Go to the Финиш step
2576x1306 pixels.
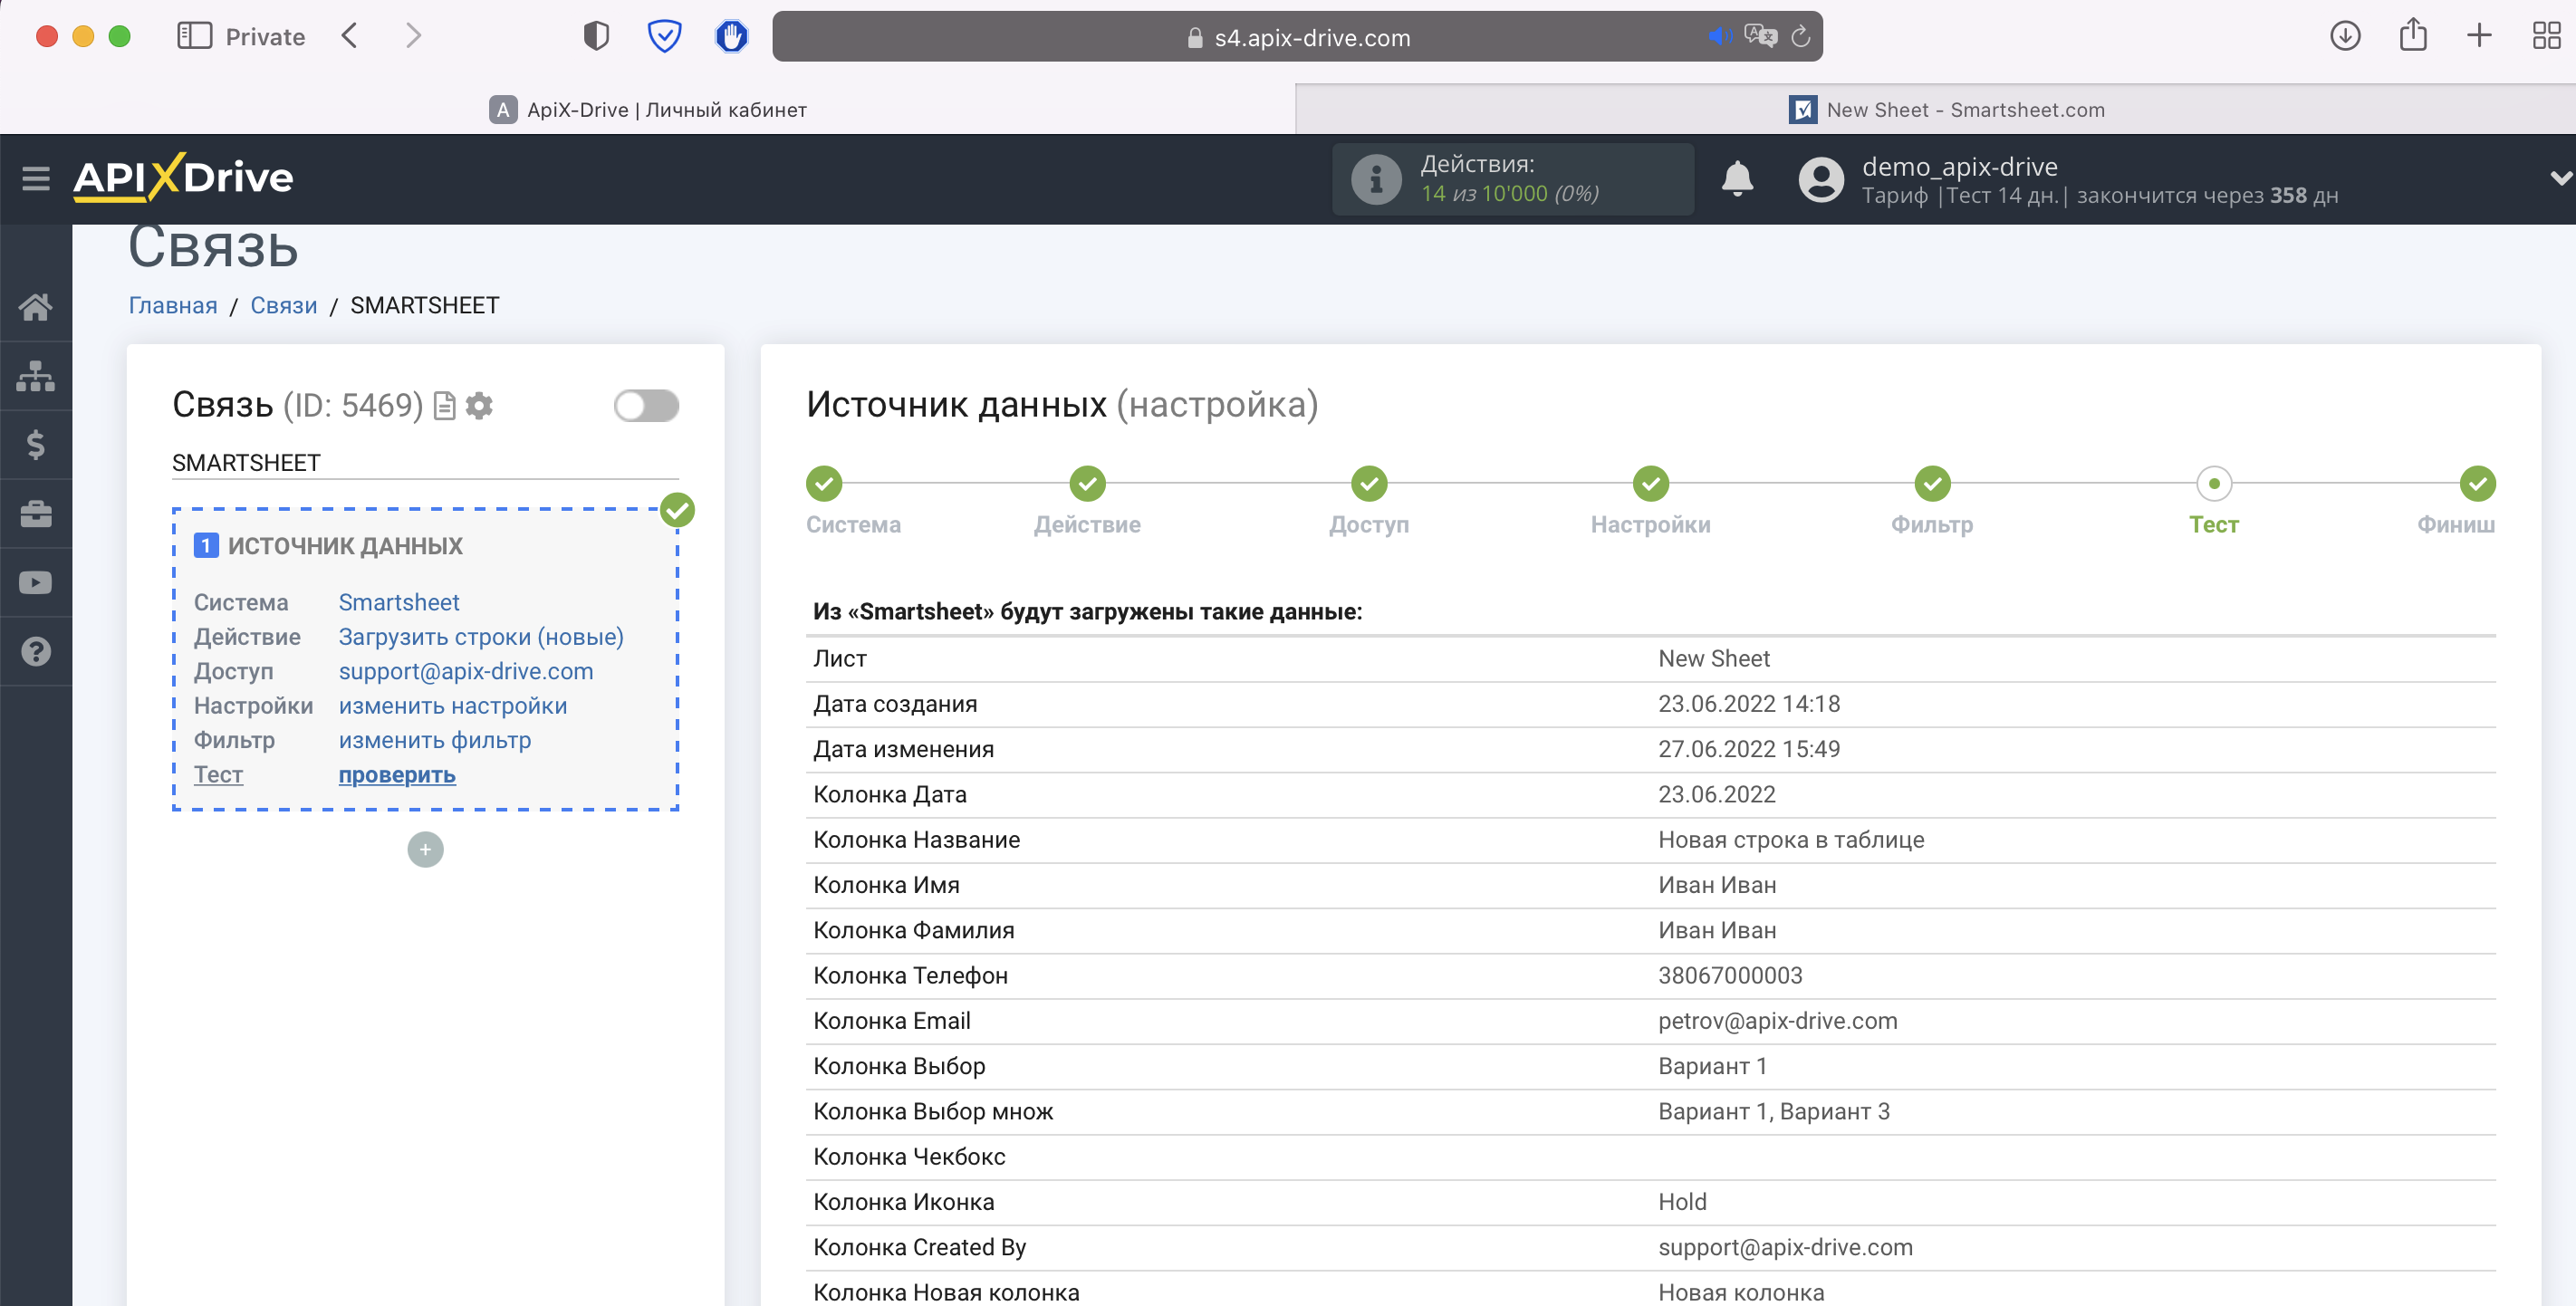(x=2477, y=484)
